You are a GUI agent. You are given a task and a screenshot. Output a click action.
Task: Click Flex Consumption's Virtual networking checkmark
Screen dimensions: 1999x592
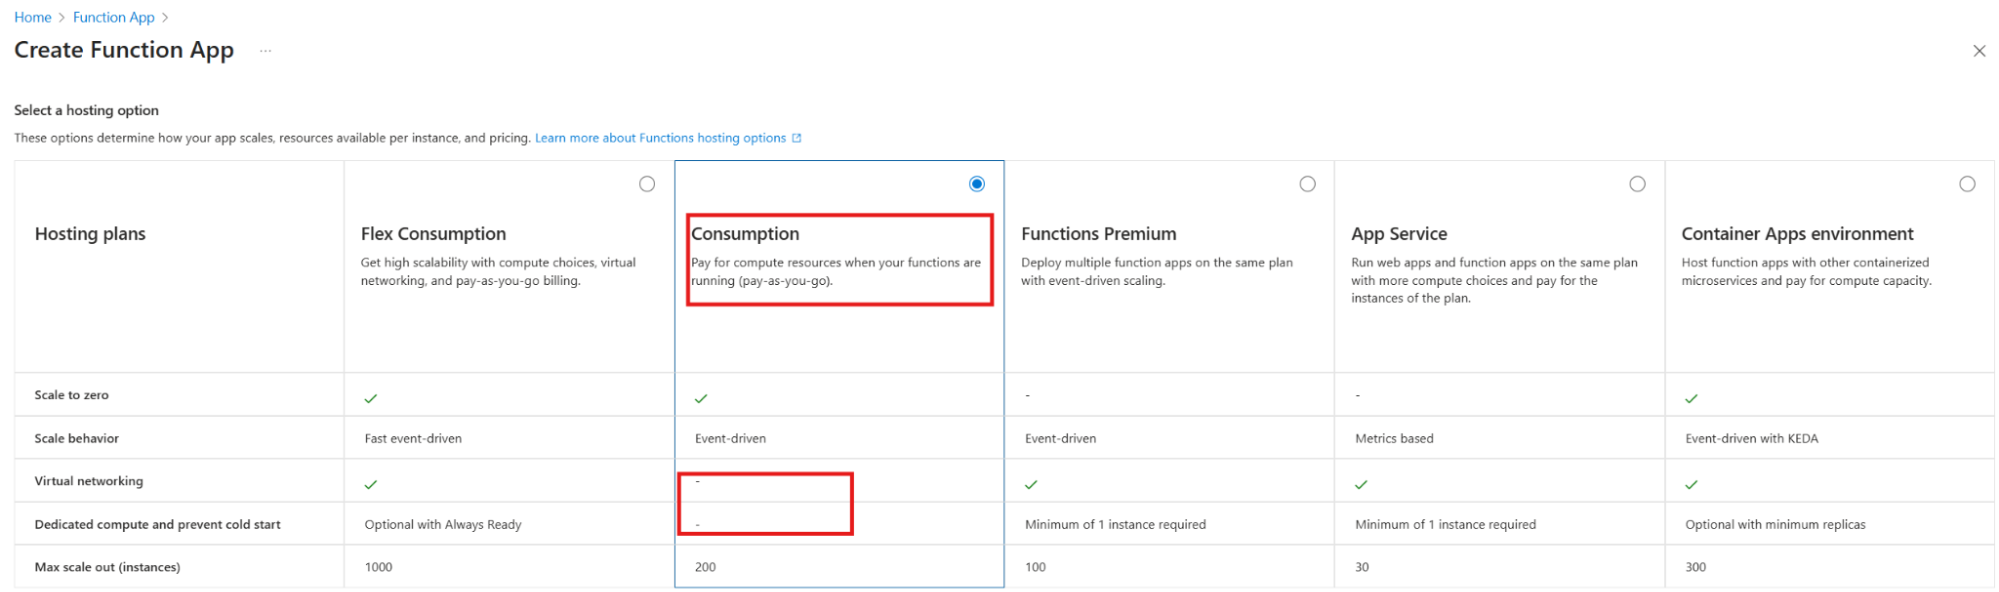(x=371, y=484)
